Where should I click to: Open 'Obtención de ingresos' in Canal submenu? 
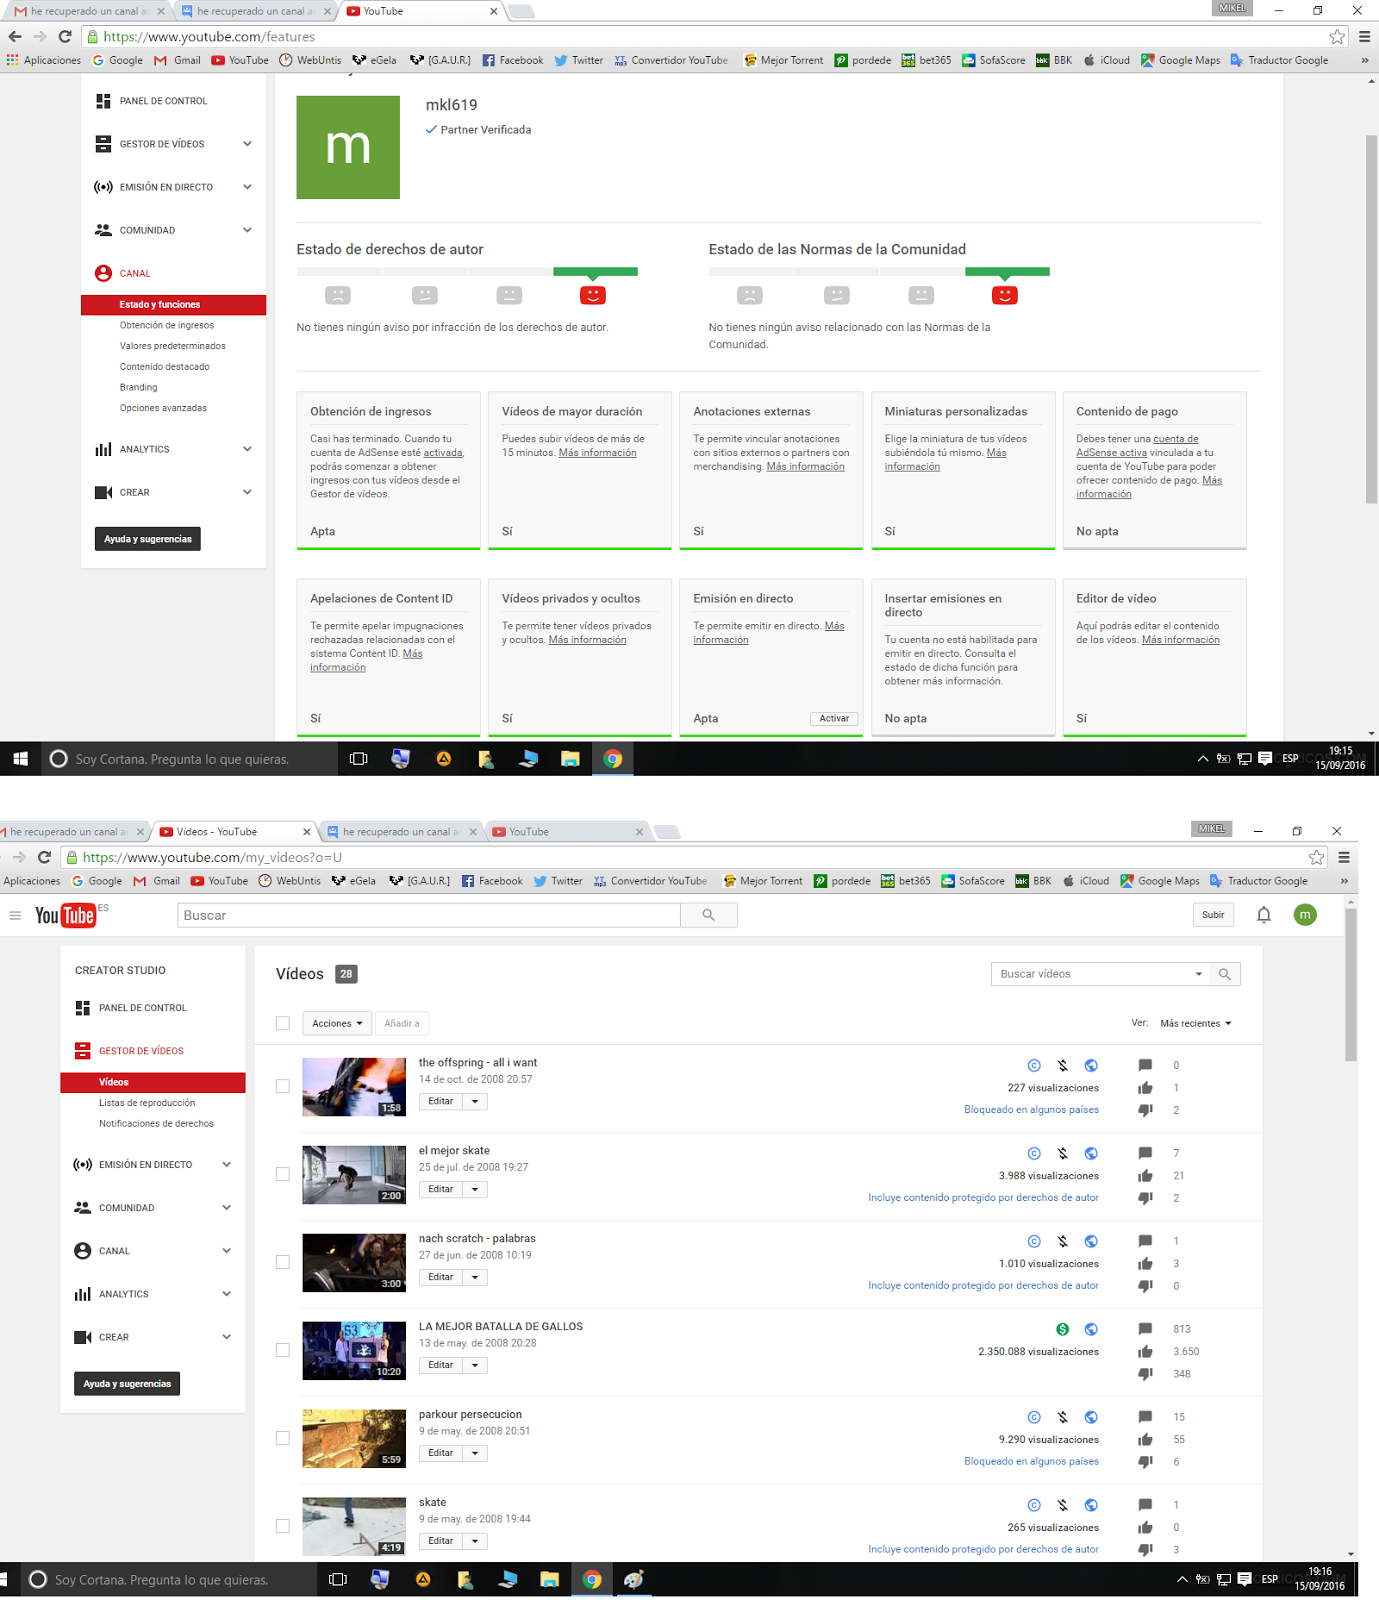(167, 325)
